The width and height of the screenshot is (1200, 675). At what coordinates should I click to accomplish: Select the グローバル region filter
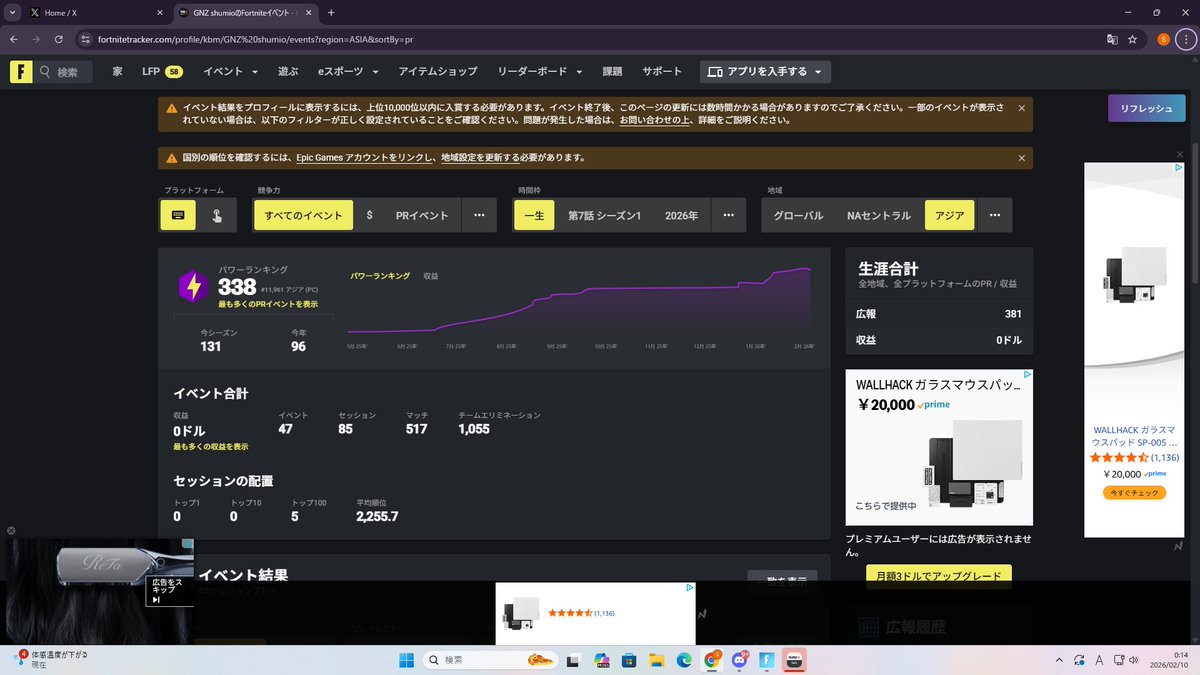tap(798, 215)
